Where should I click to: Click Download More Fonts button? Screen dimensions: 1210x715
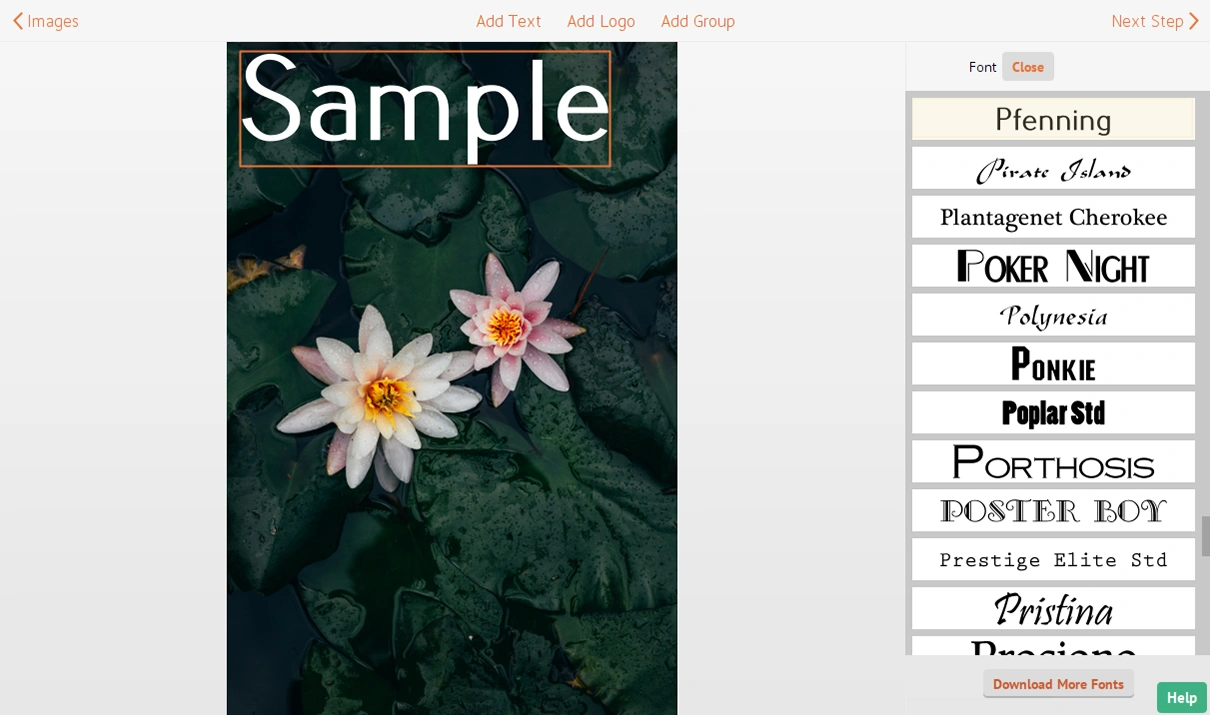(x=1058, y=684)
